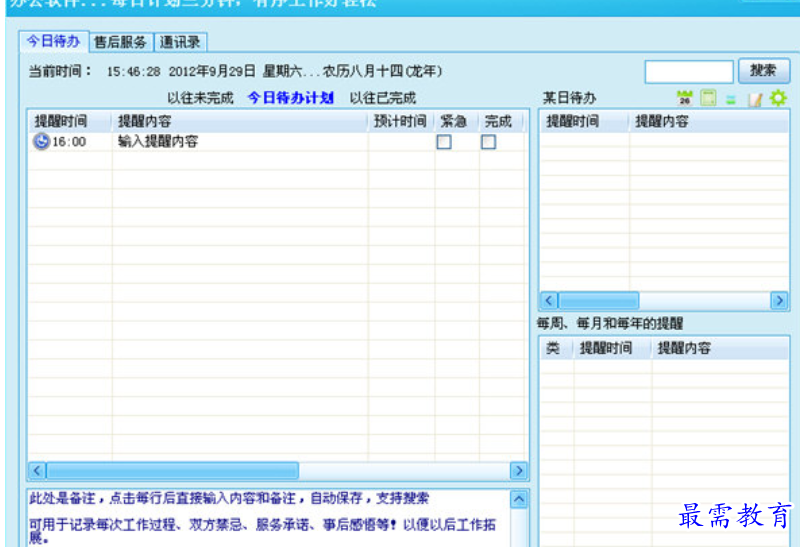Click 某日待办 left scroll arrow
800x547 pixels.
(x=549, y=301)
